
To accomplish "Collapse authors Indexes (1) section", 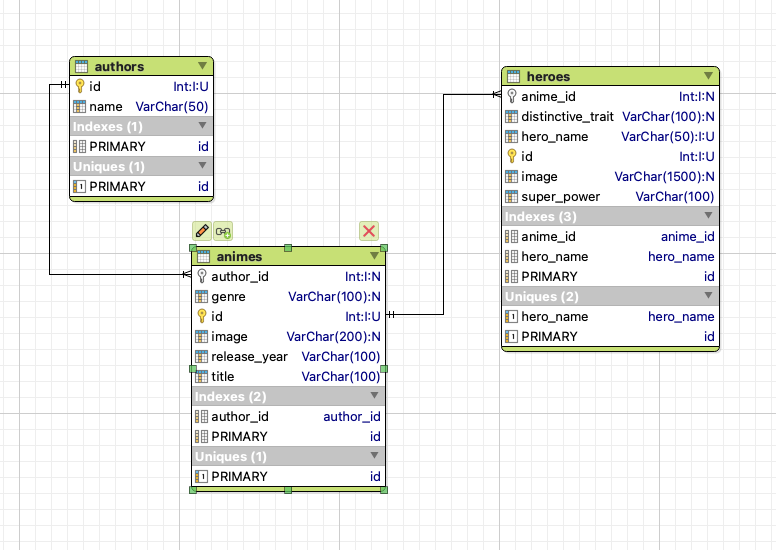I will (x=202, y=125).
